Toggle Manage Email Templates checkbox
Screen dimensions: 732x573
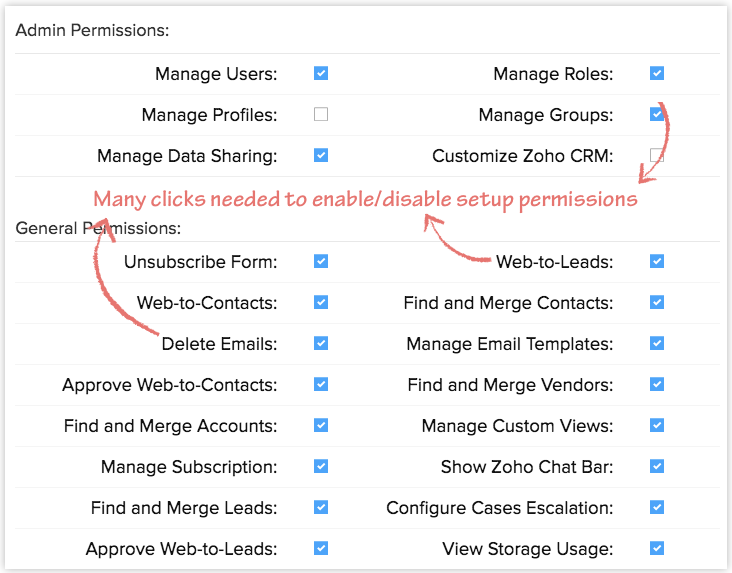point(657,343)
